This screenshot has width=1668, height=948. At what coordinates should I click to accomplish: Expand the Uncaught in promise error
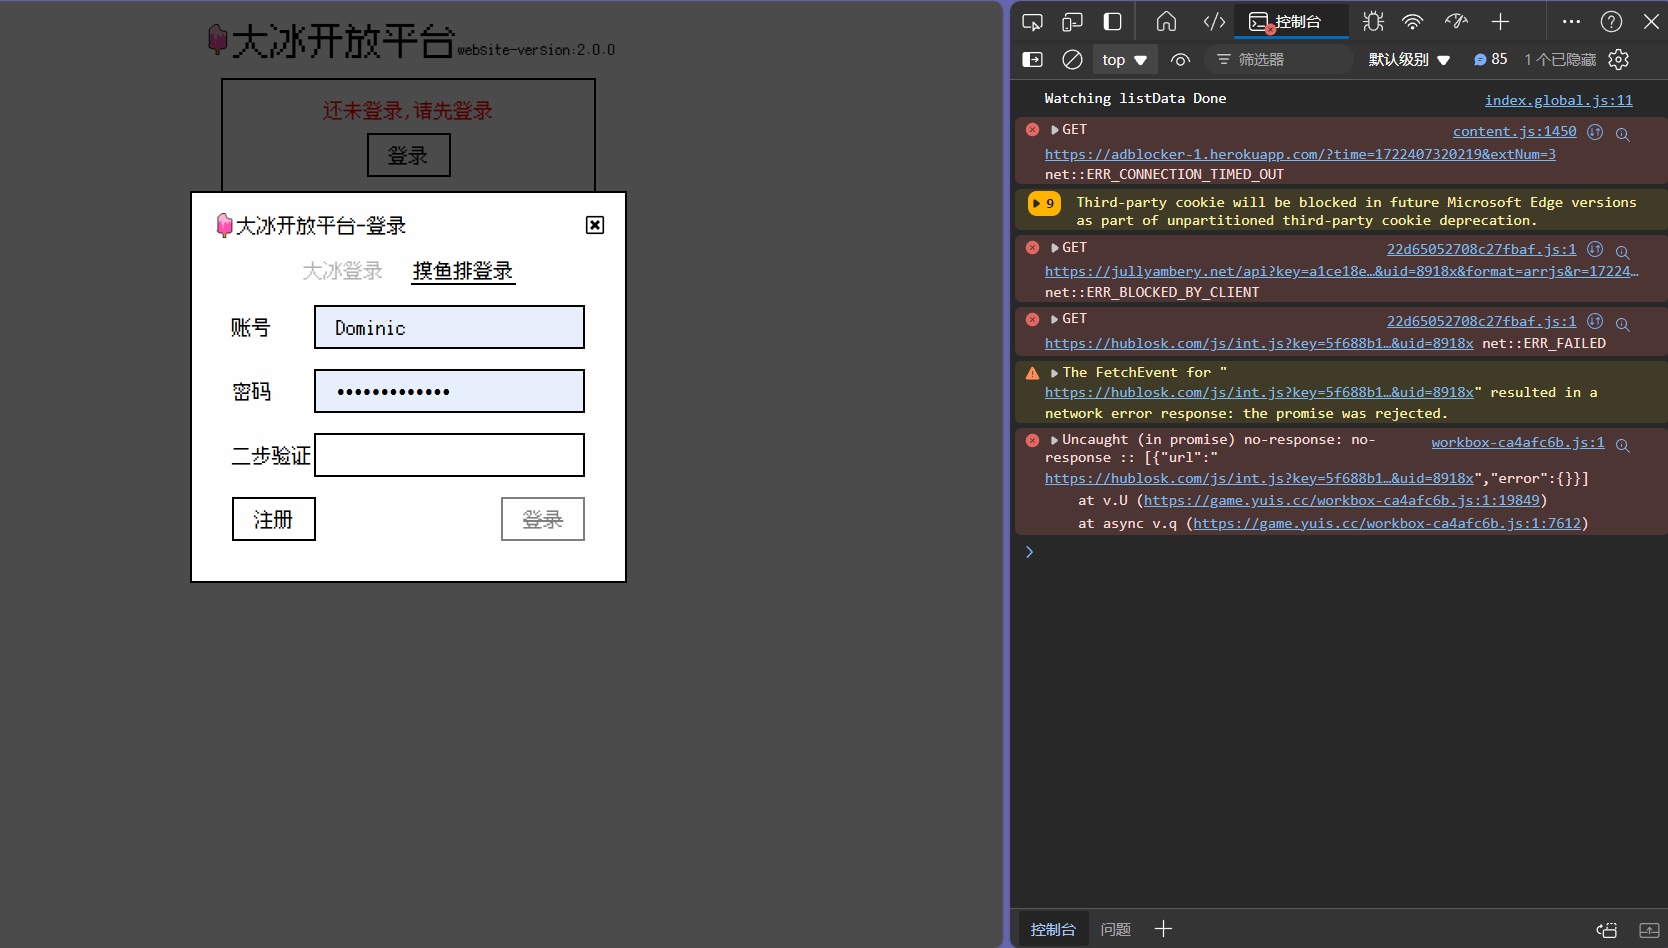click(1055, 440)
